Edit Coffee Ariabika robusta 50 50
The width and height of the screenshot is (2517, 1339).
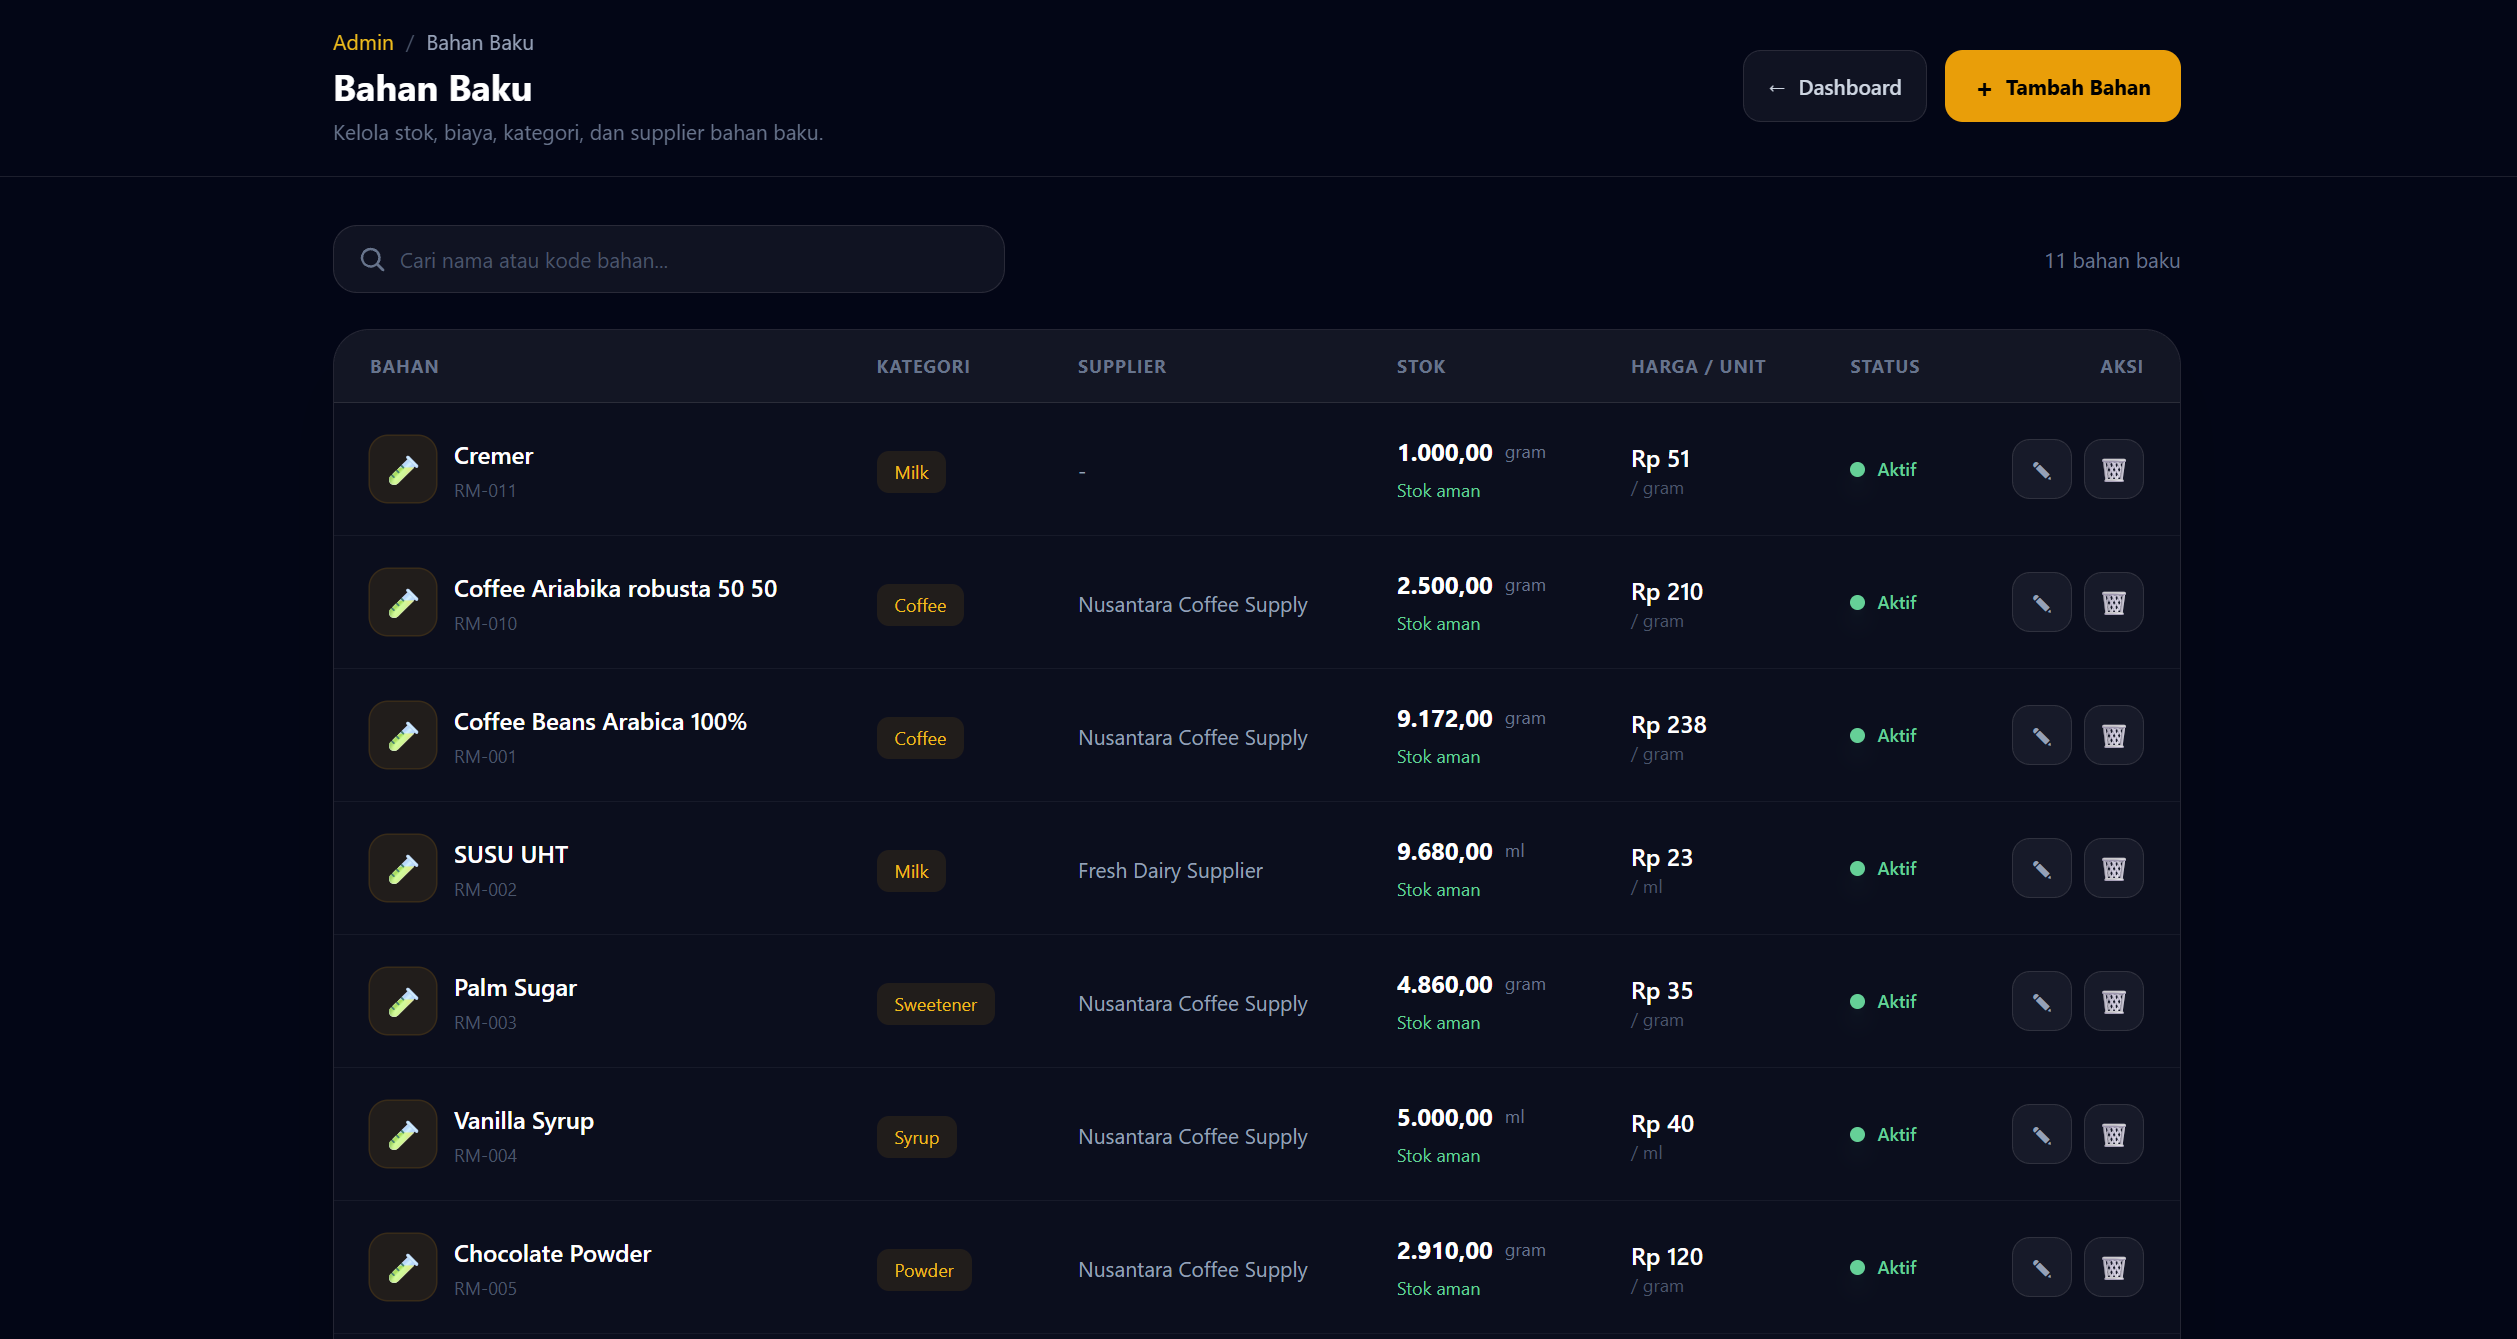coord(2041,602)
